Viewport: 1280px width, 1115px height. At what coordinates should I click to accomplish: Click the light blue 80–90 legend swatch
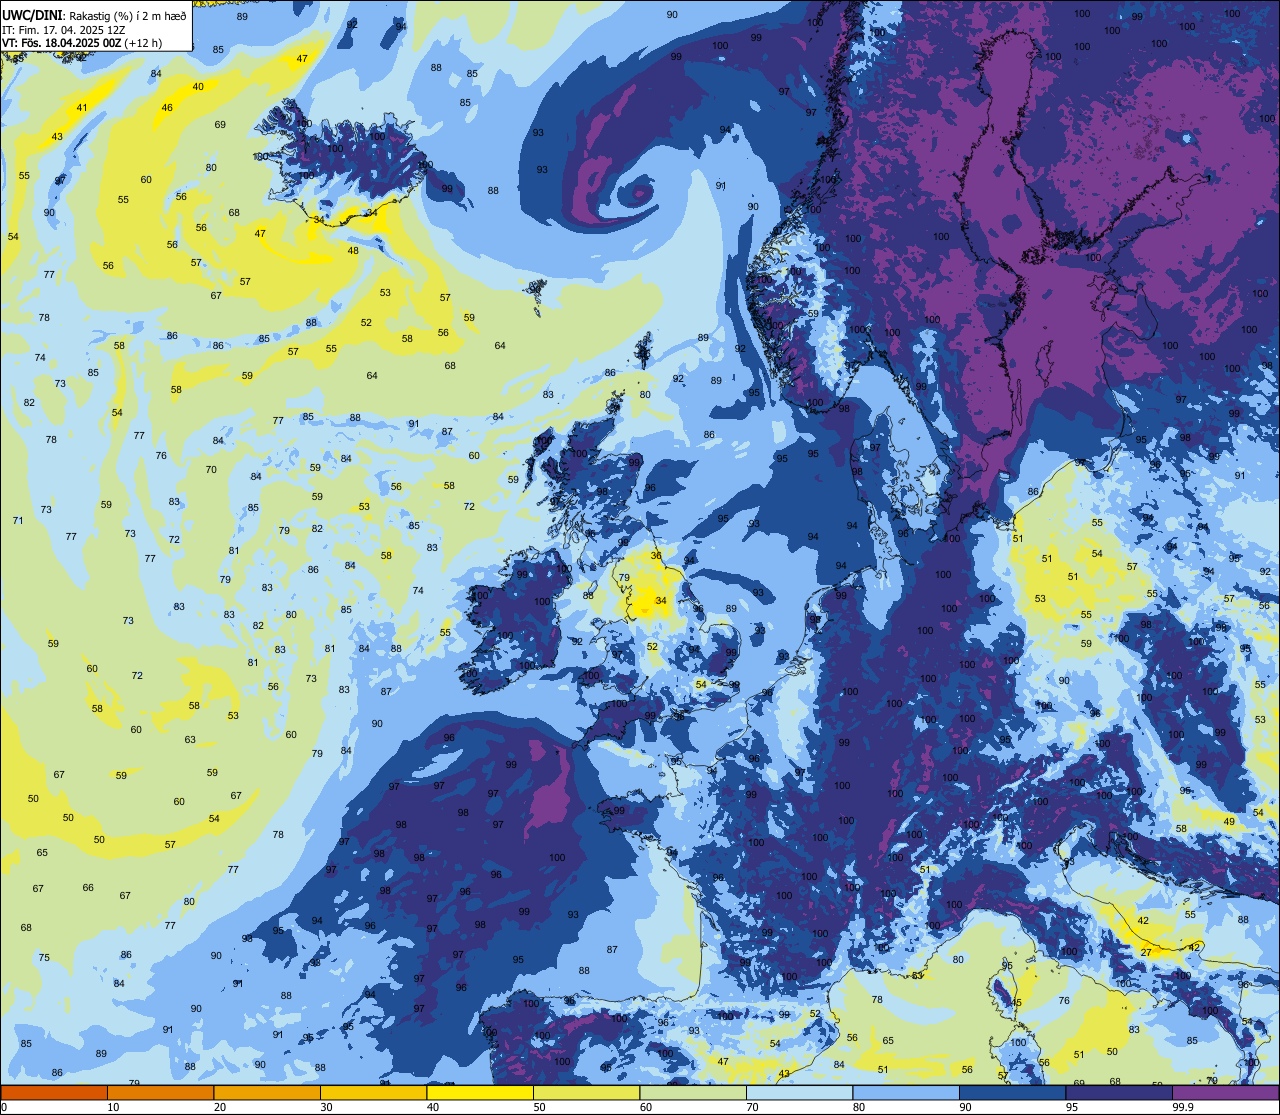pyautogui.click(x=906, y=1092)
